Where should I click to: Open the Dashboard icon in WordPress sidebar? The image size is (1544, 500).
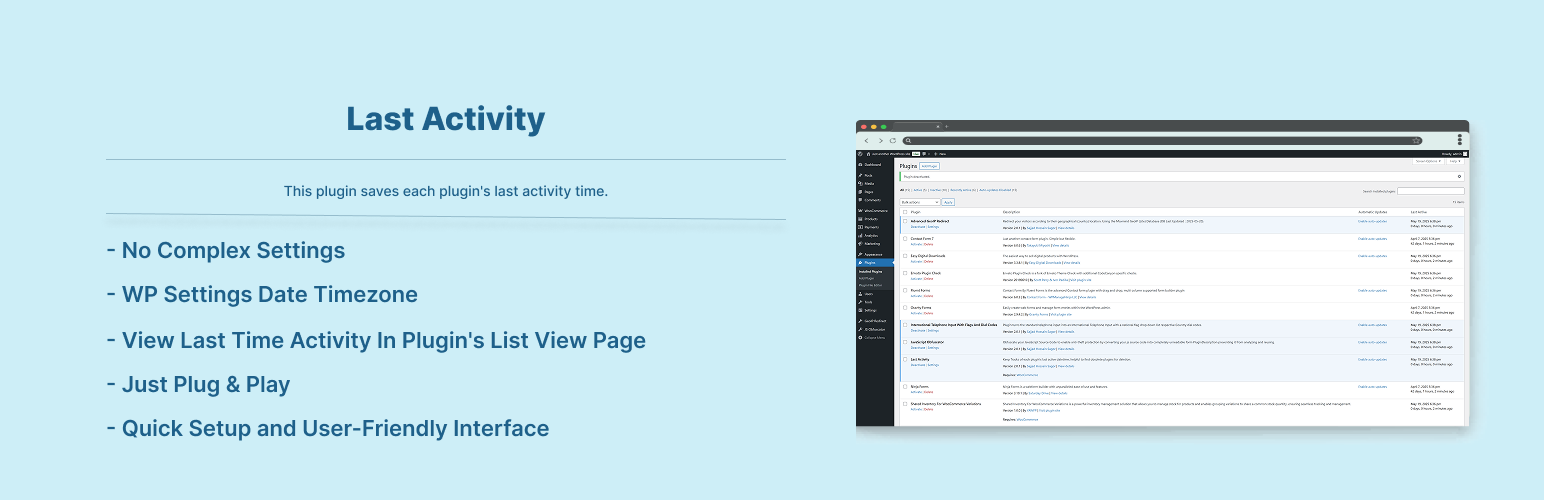(860, 165)
